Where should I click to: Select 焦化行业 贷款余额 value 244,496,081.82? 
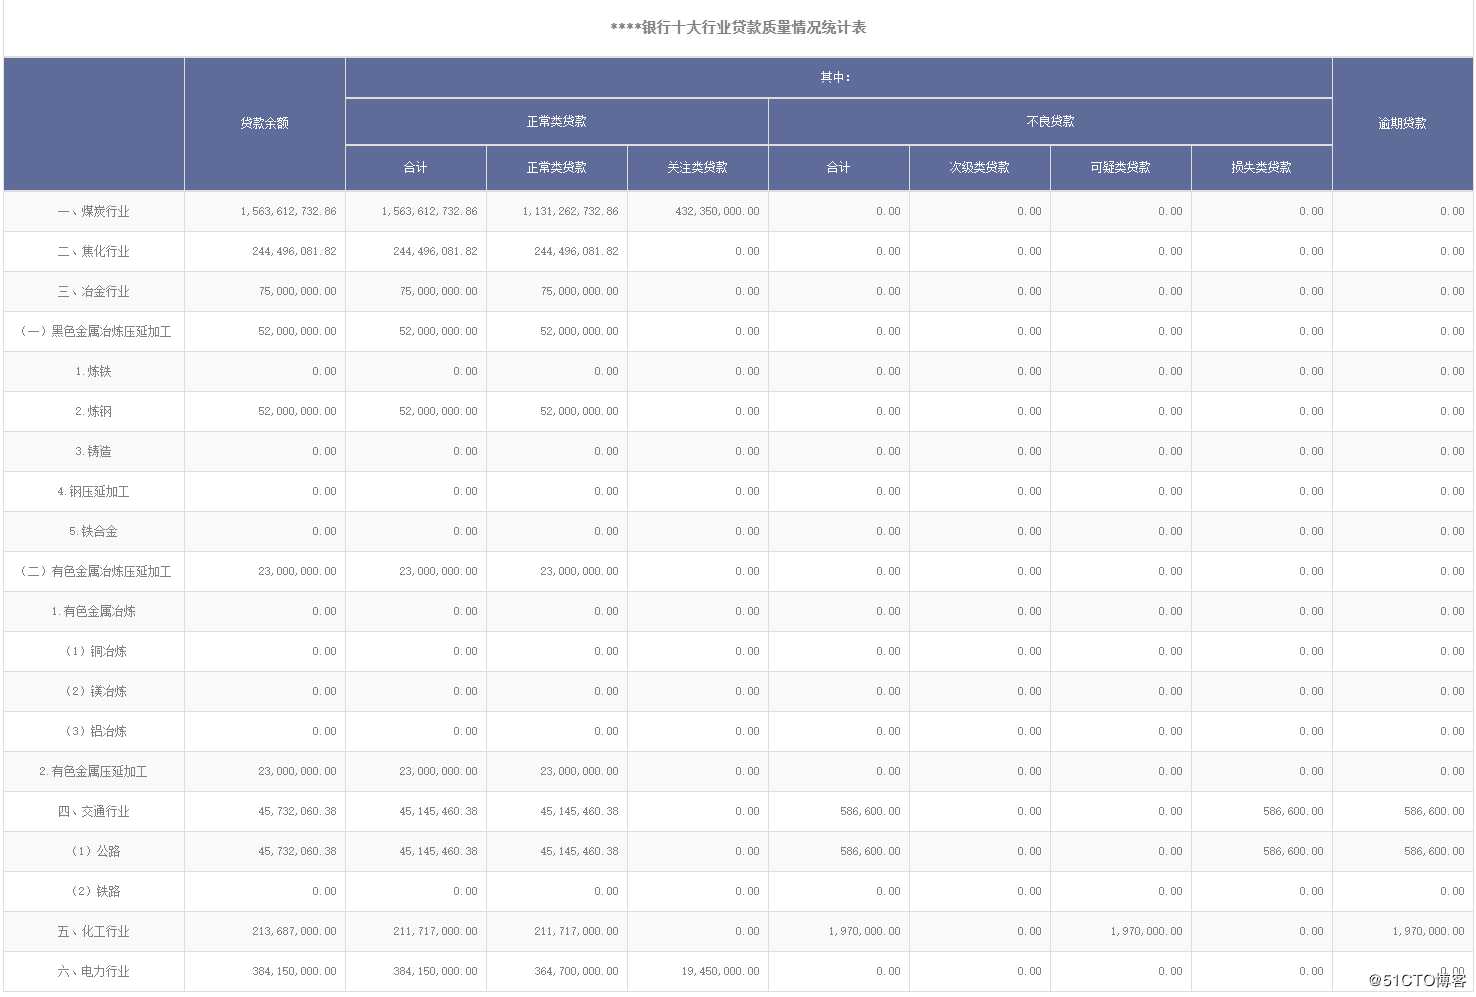294,251
